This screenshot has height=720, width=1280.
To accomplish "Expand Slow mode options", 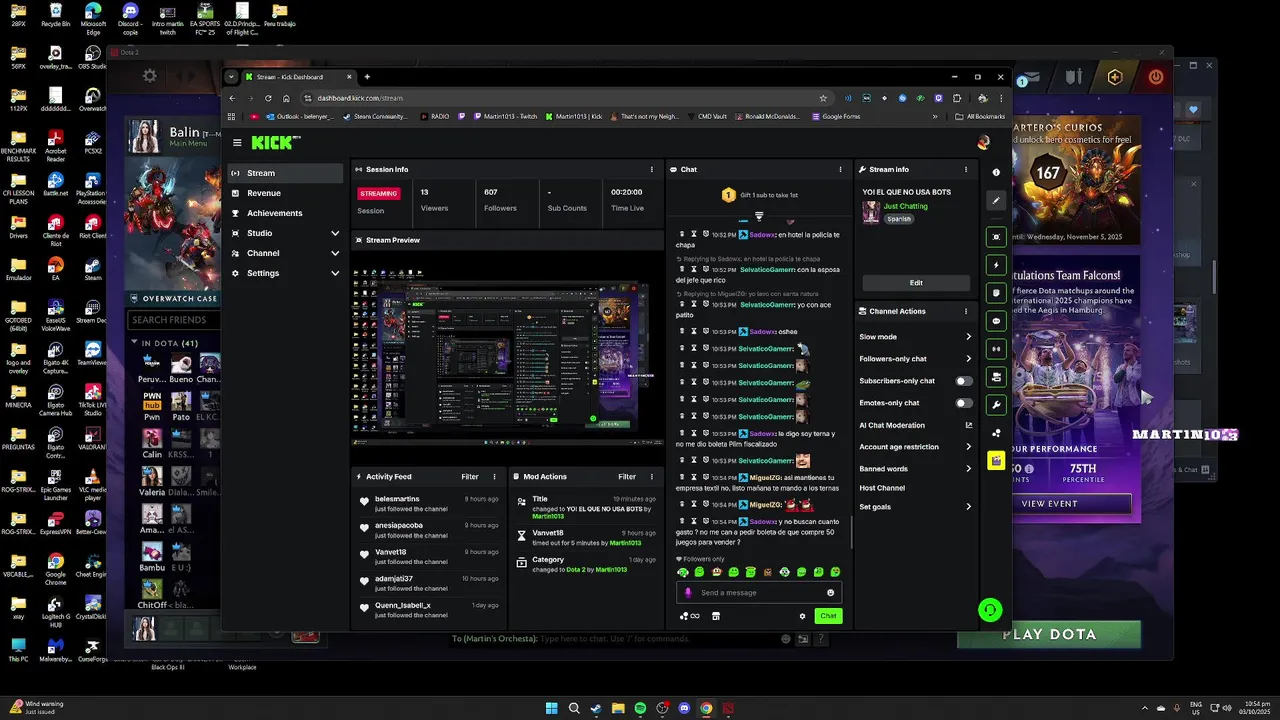I will [968, 337].
